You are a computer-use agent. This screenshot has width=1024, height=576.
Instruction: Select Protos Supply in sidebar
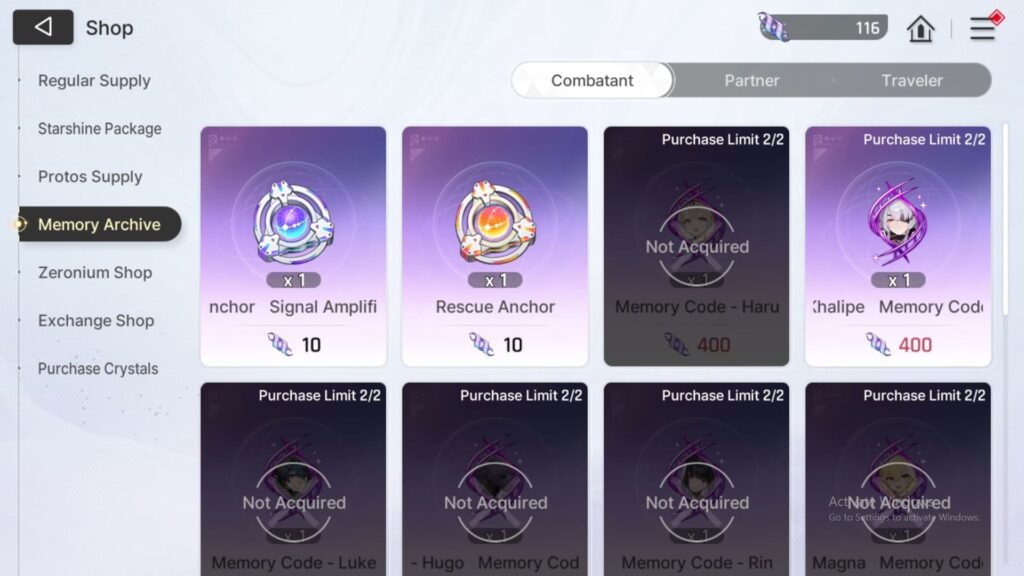tap(90, 176)
